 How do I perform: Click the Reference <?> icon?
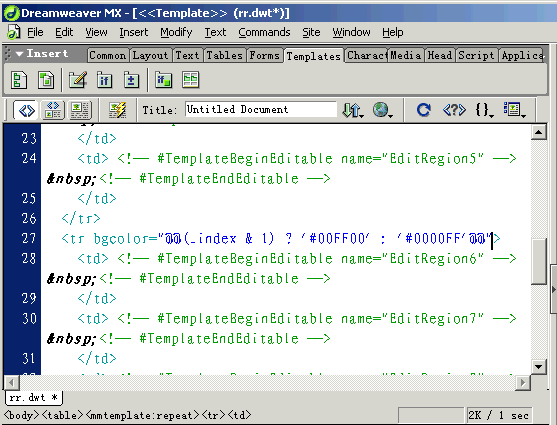(x=454, y=110)
